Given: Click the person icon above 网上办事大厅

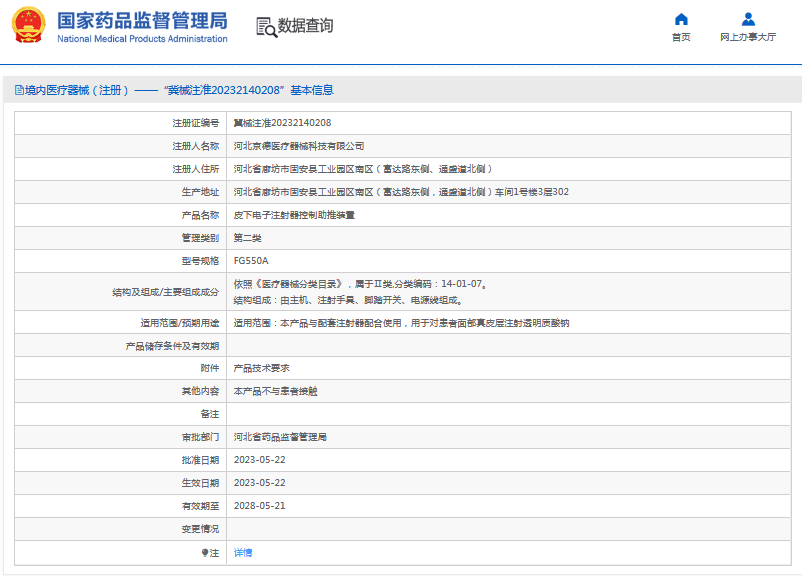Looking at the screenshot, I should coord(746,18).
